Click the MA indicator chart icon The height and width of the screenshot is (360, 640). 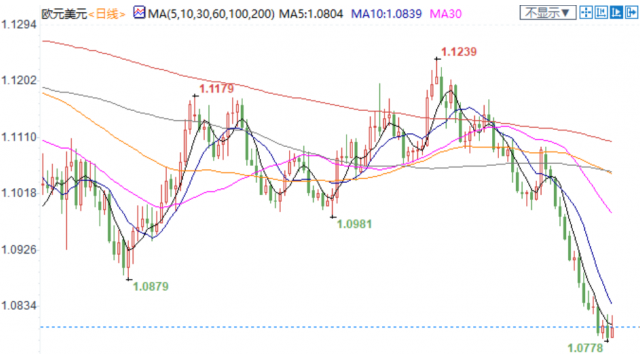[139, 13]
